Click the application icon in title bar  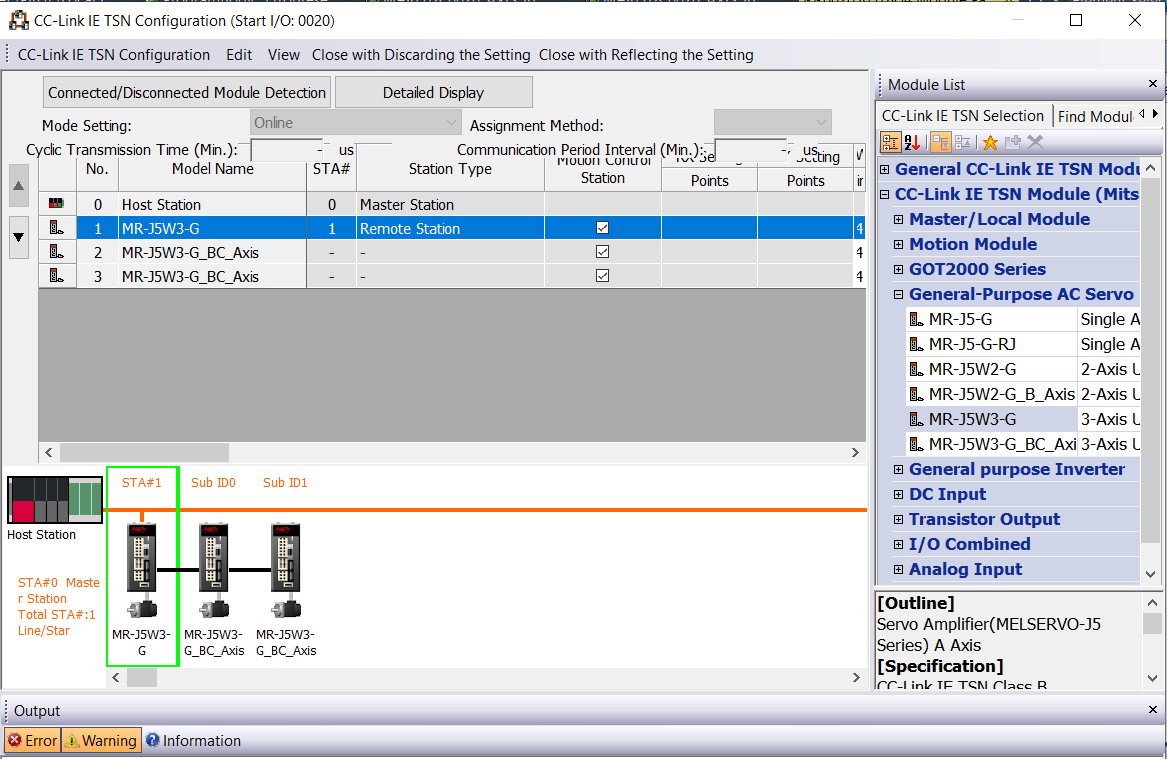[19, 21]
